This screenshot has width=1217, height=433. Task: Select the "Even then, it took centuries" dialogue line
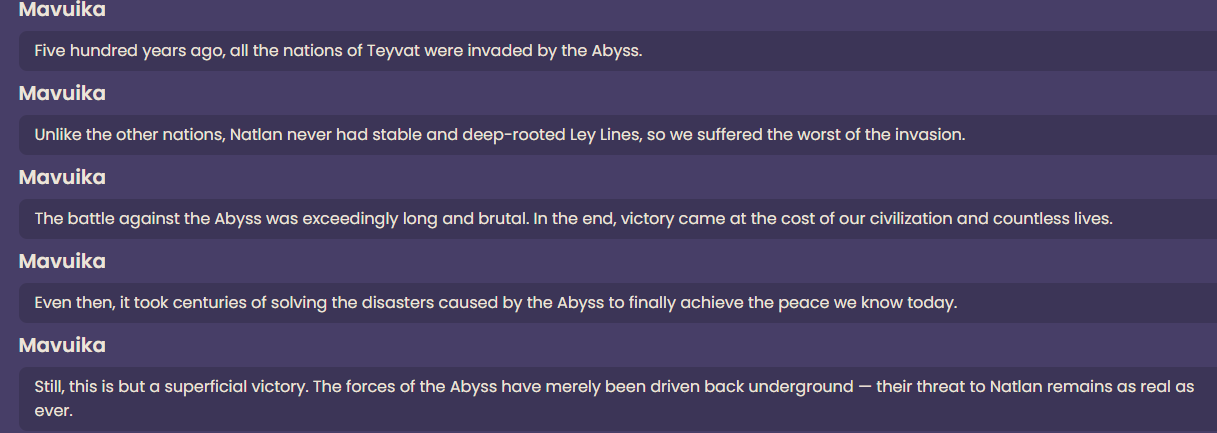click(495, 302)
